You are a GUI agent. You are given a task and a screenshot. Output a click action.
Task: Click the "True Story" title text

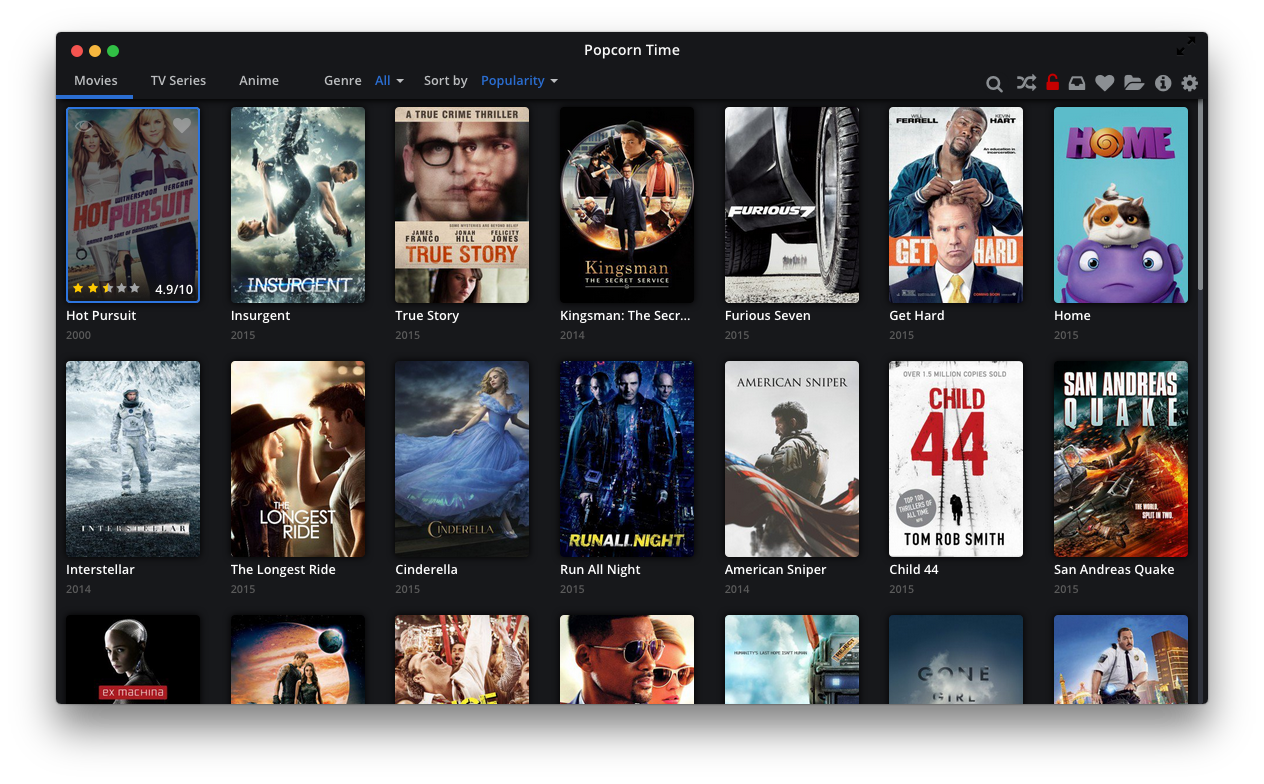tap(427, 316)
